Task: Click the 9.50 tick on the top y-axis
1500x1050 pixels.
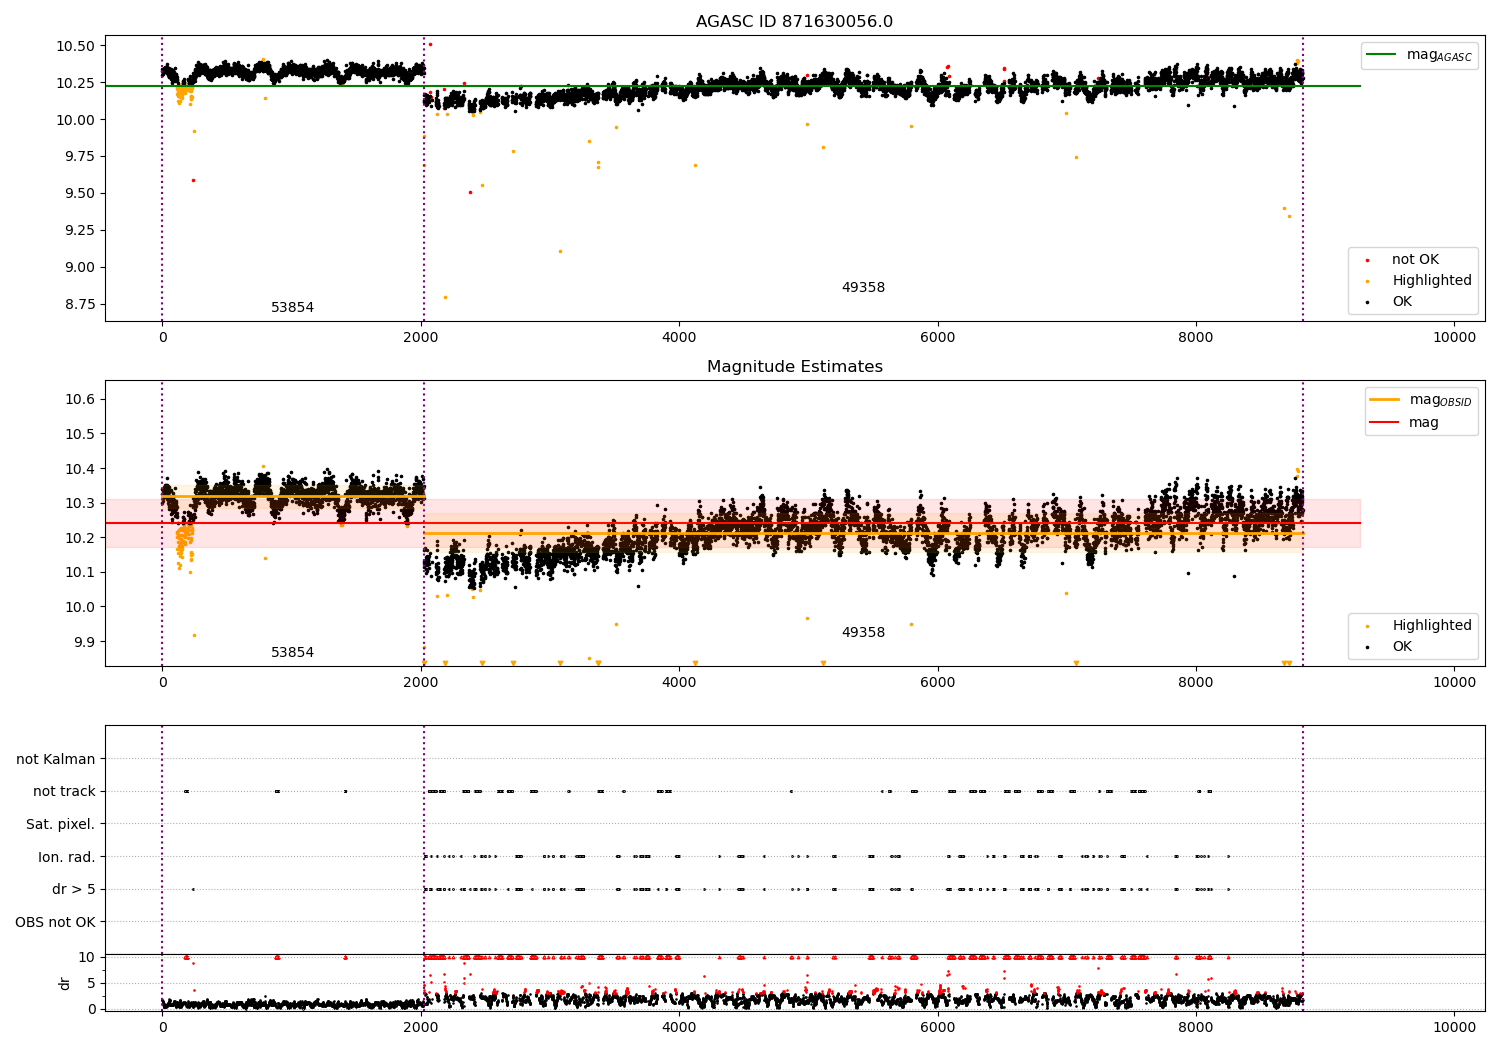Action: [x=78, y=194]
